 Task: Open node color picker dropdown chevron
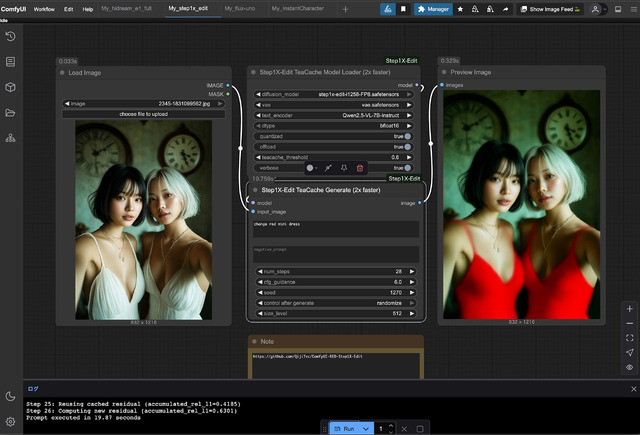[x=317, y=168]
